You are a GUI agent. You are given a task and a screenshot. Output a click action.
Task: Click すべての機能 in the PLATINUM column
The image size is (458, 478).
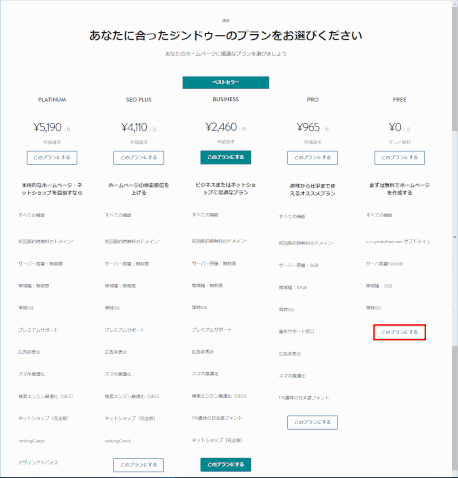[x=31, y=215]
